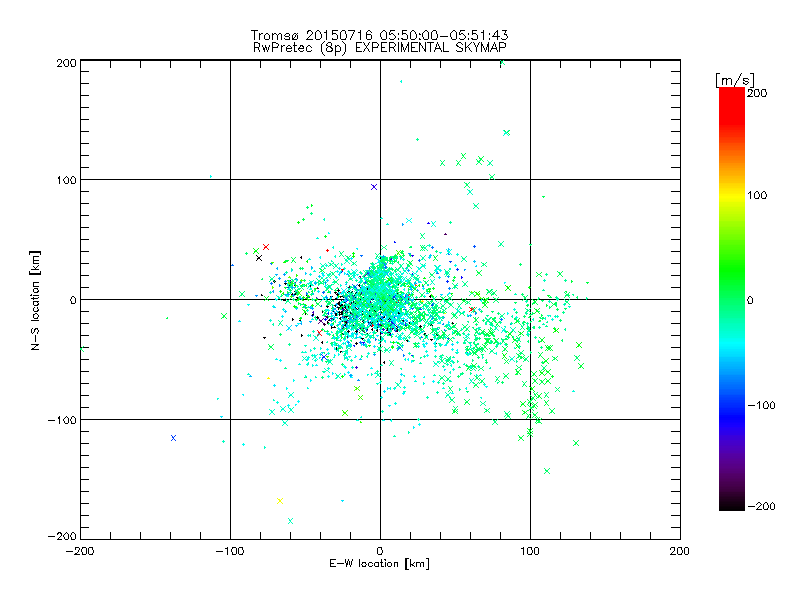Click the blue X marker just below the 100 km line
The image size is (800, 600).
tap(374, 187)
